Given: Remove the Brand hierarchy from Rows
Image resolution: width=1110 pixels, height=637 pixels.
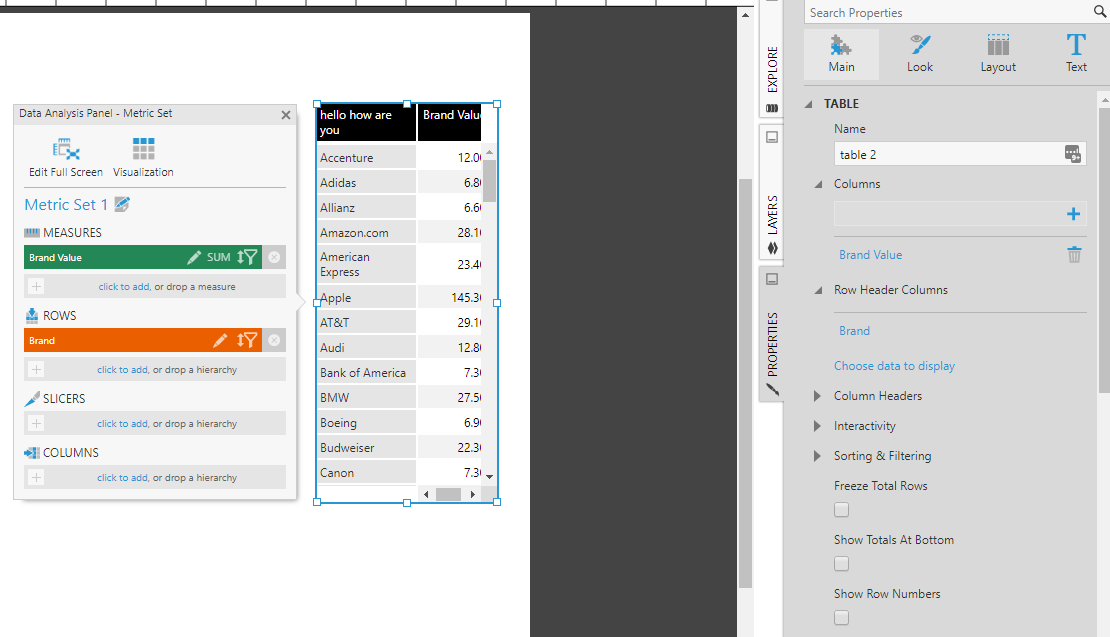Looking at the screenshot, I should (x=274, y=340).
